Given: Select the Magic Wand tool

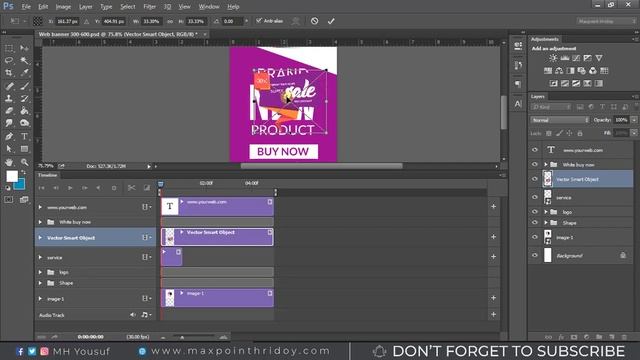Looking at the screenshot, I should (x=24, y=60).
